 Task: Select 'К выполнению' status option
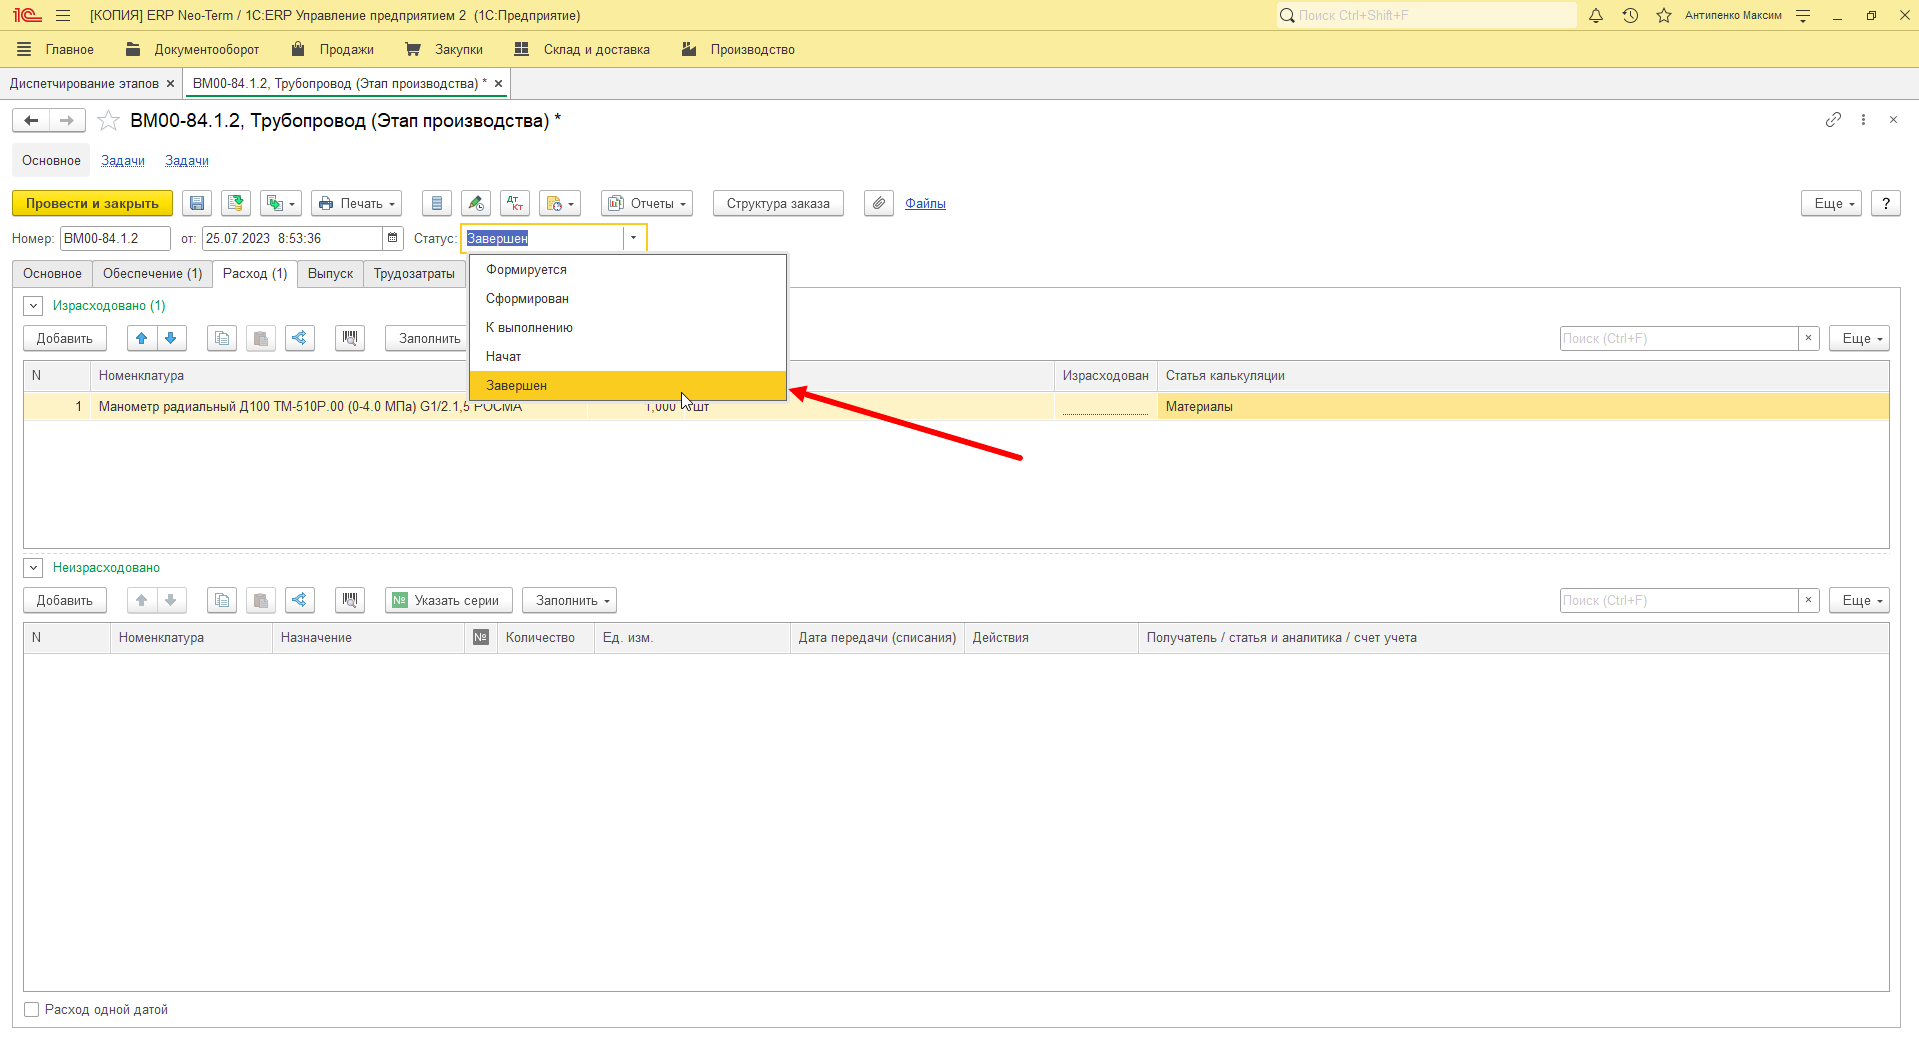628,328
